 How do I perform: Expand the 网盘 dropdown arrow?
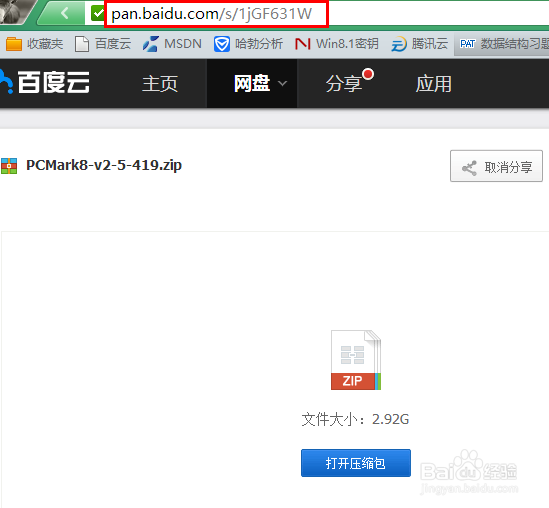coord(283,83)
